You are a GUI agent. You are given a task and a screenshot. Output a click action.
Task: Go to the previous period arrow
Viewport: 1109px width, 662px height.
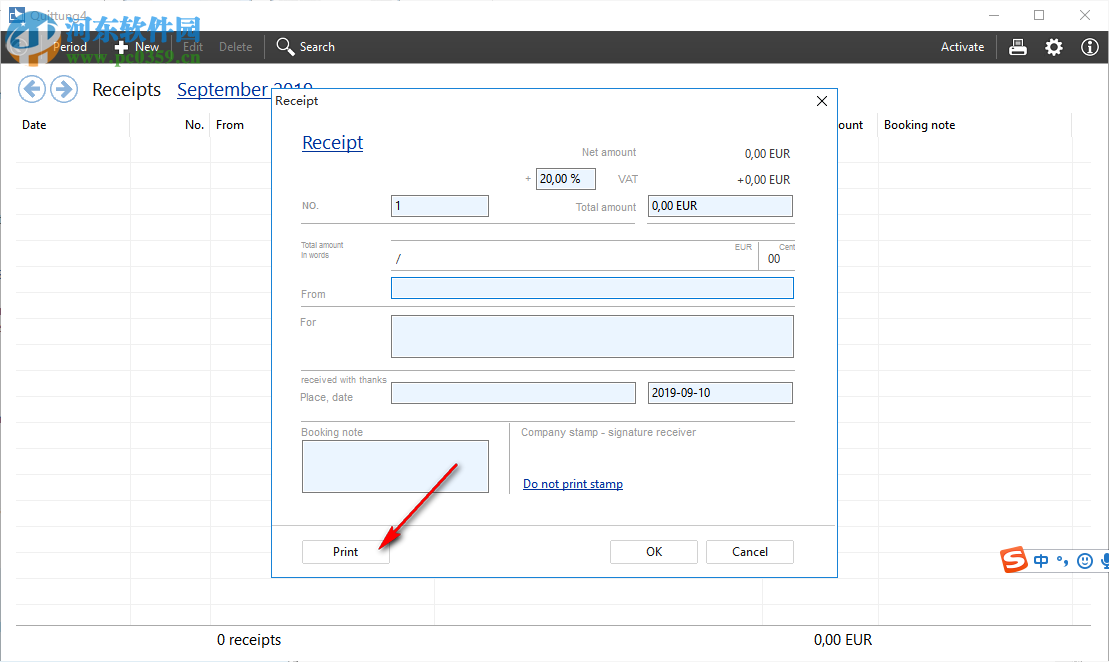point(32,90)
